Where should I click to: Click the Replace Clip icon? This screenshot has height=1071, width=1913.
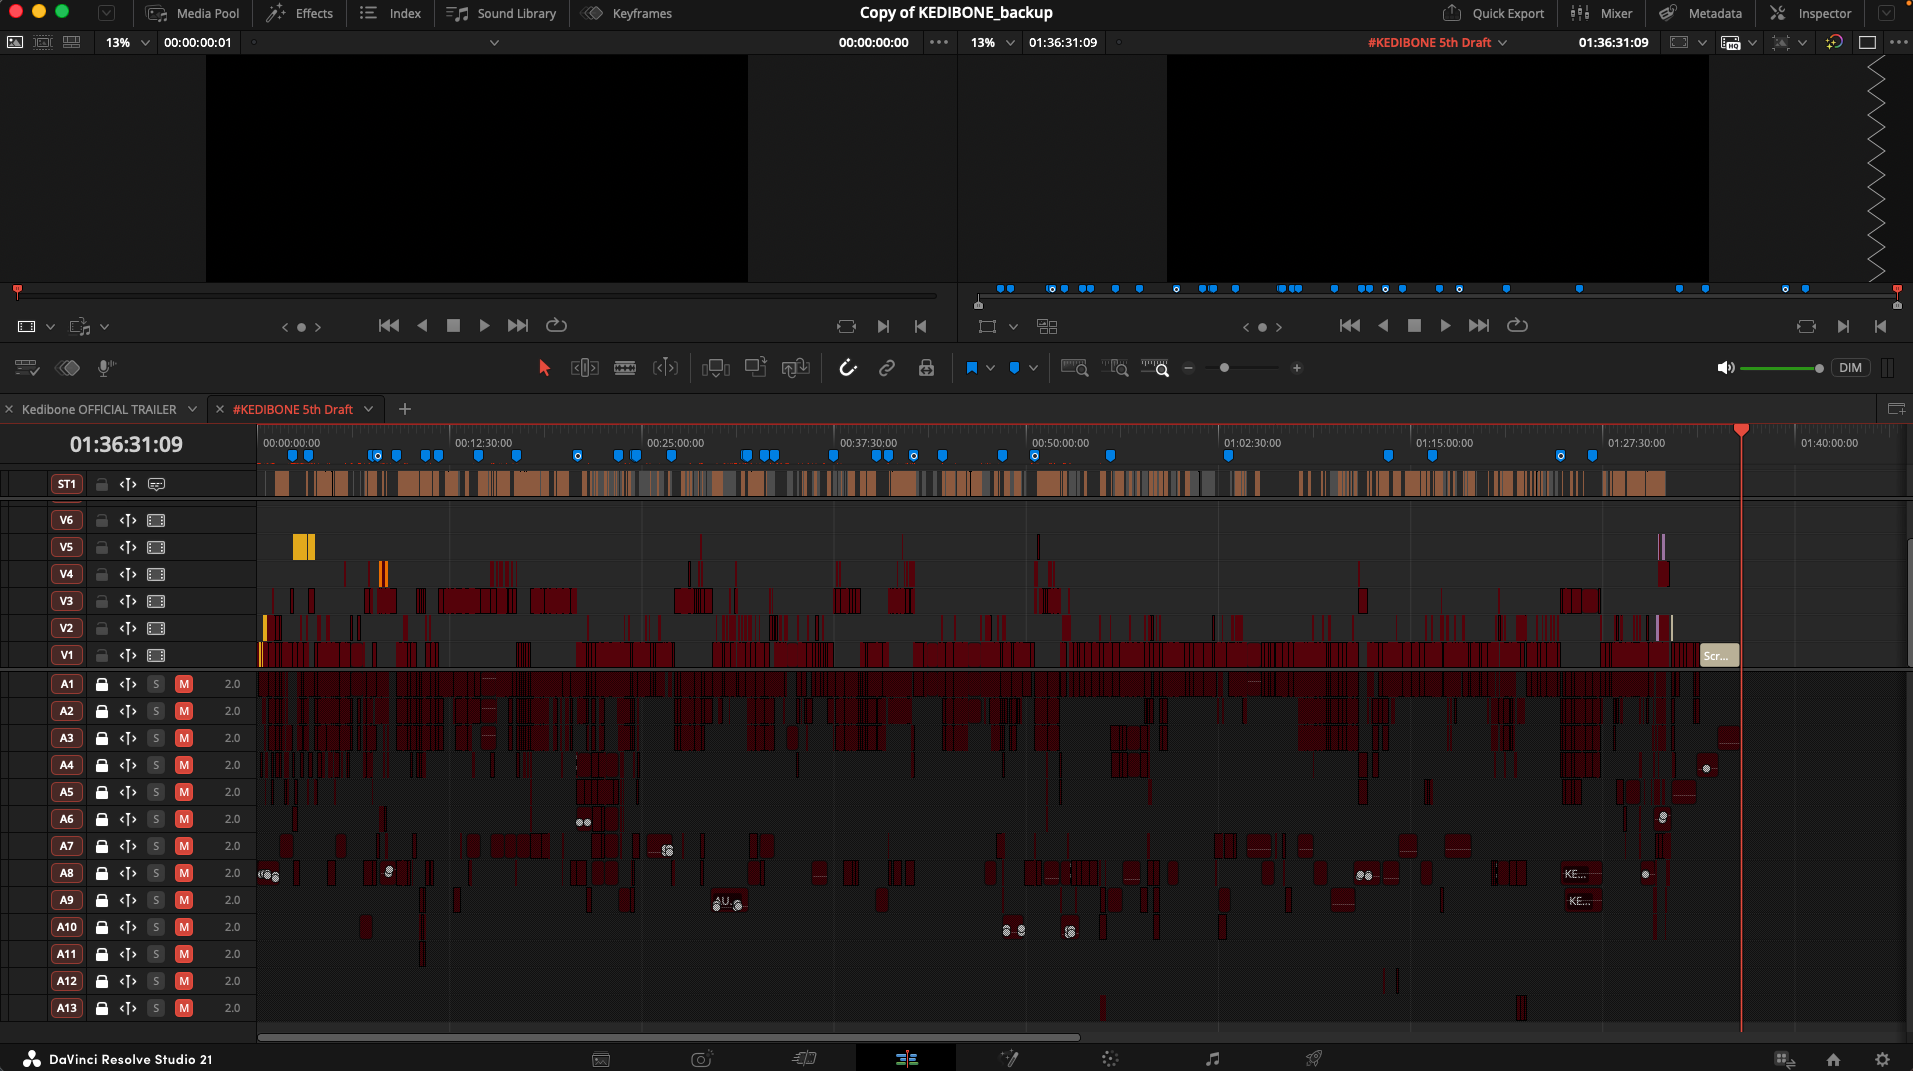tap(795, 368)
